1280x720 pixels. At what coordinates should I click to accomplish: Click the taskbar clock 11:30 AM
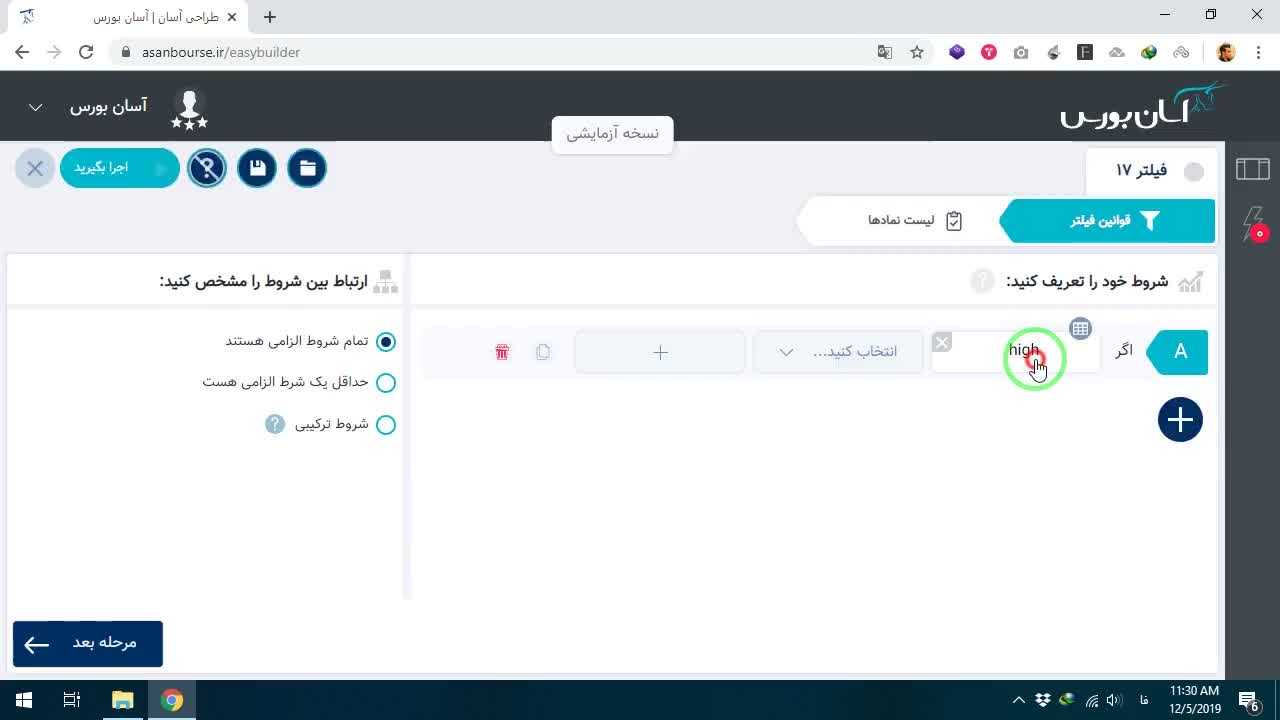pos(1195,700)
